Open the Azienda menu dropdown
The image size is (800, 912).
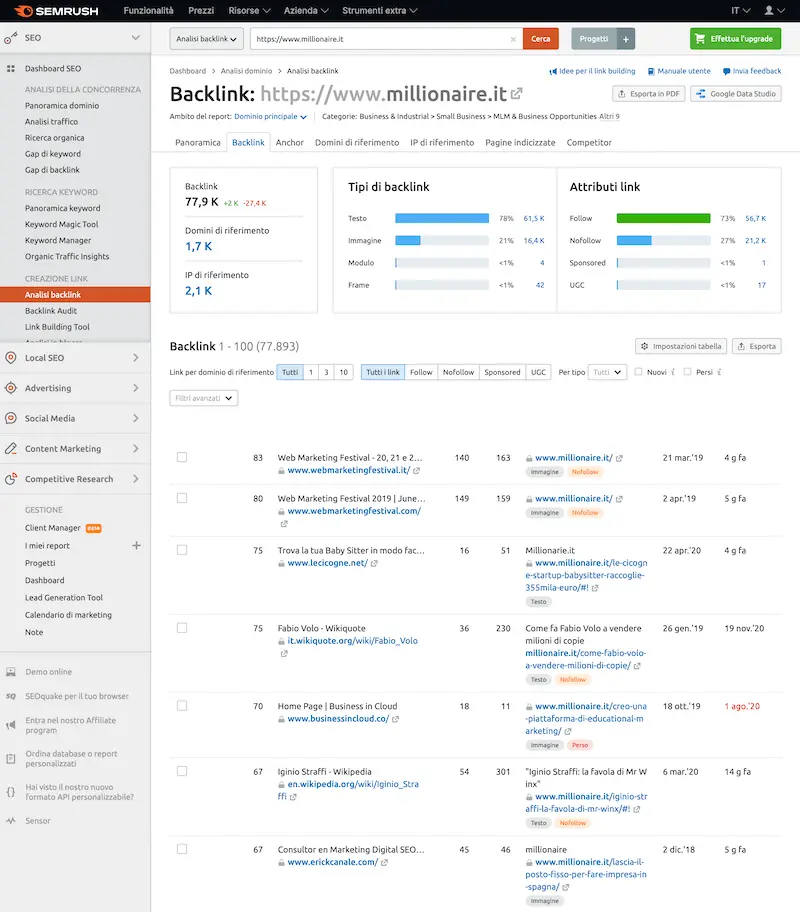[x=306, y=10]
